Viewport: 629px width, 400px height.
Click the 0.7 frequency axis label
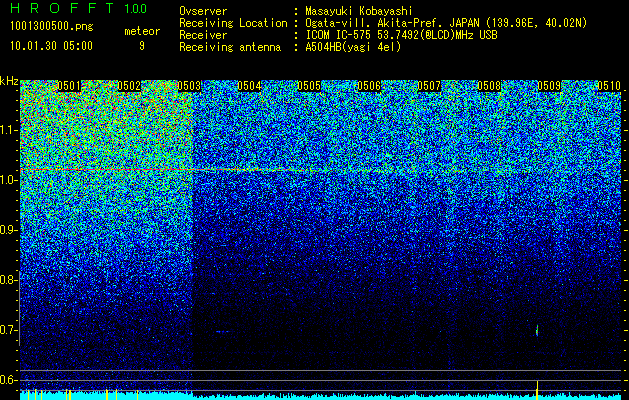[x=8, y=330]
